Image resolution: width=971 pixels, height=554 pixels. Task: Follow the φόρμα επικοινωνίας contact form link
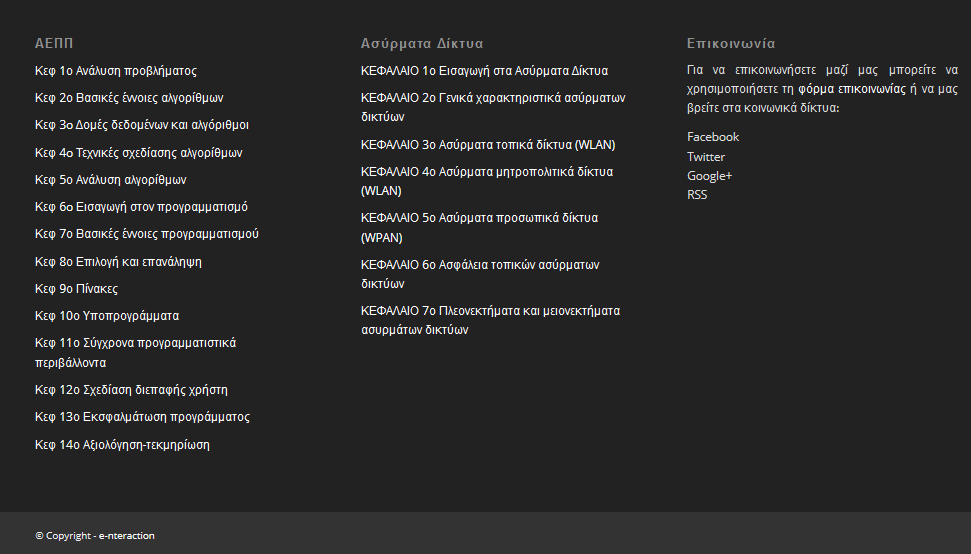(x=851, y=89)
